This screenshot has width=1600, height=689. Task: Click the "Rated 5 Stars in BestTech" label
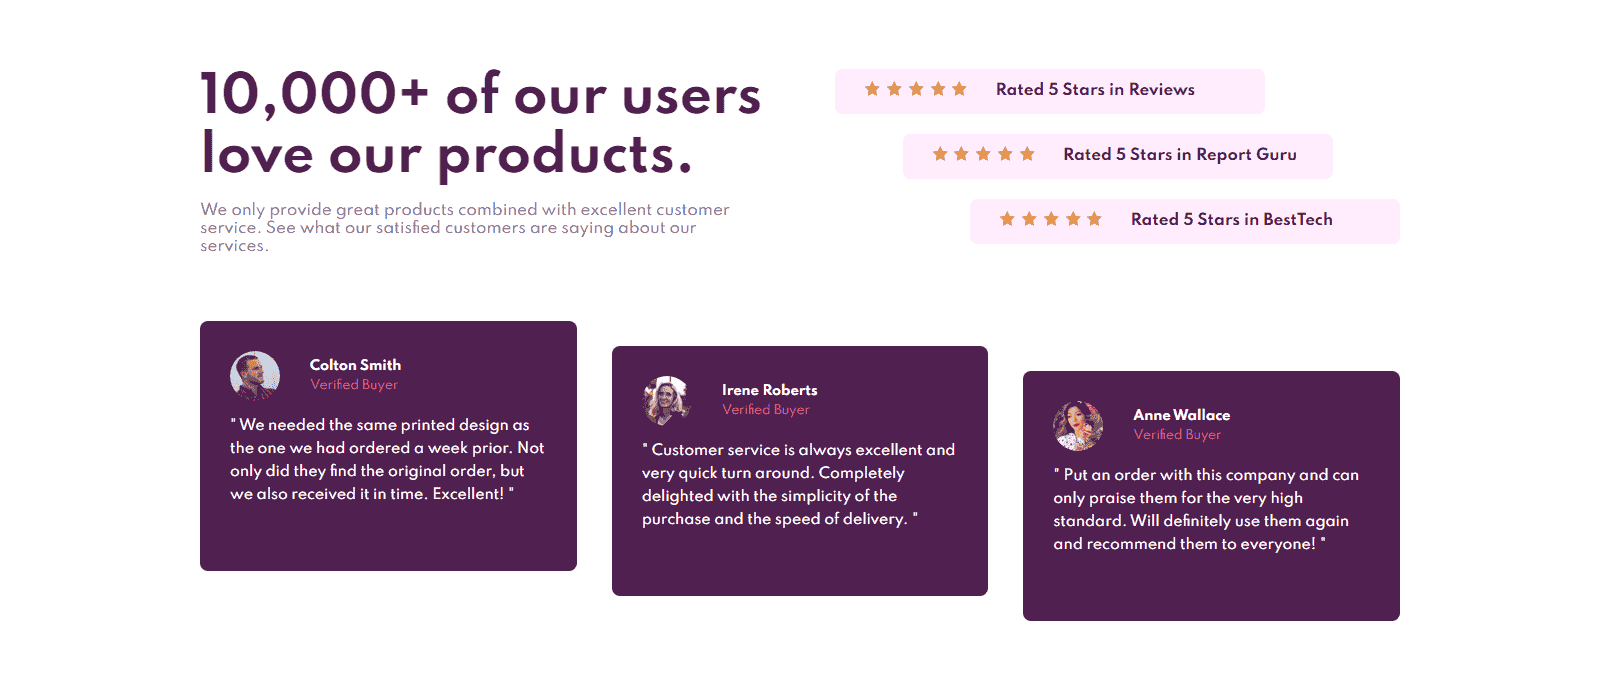click(1231, 220)
